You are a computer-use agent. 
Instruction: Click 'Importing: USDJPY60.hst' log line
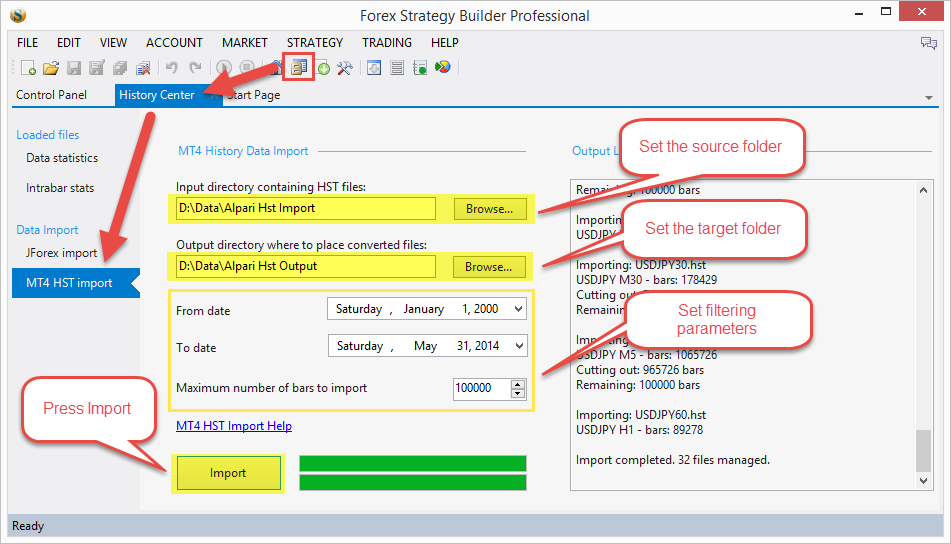click(640, 415)
